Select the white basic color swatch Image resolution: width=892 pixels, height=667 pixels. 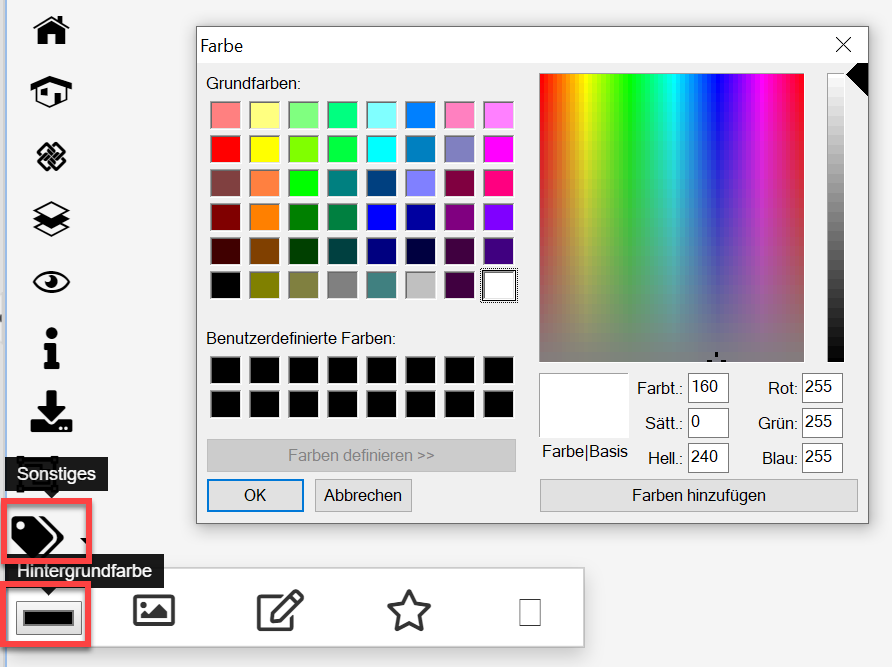click(x=499, y=285)
